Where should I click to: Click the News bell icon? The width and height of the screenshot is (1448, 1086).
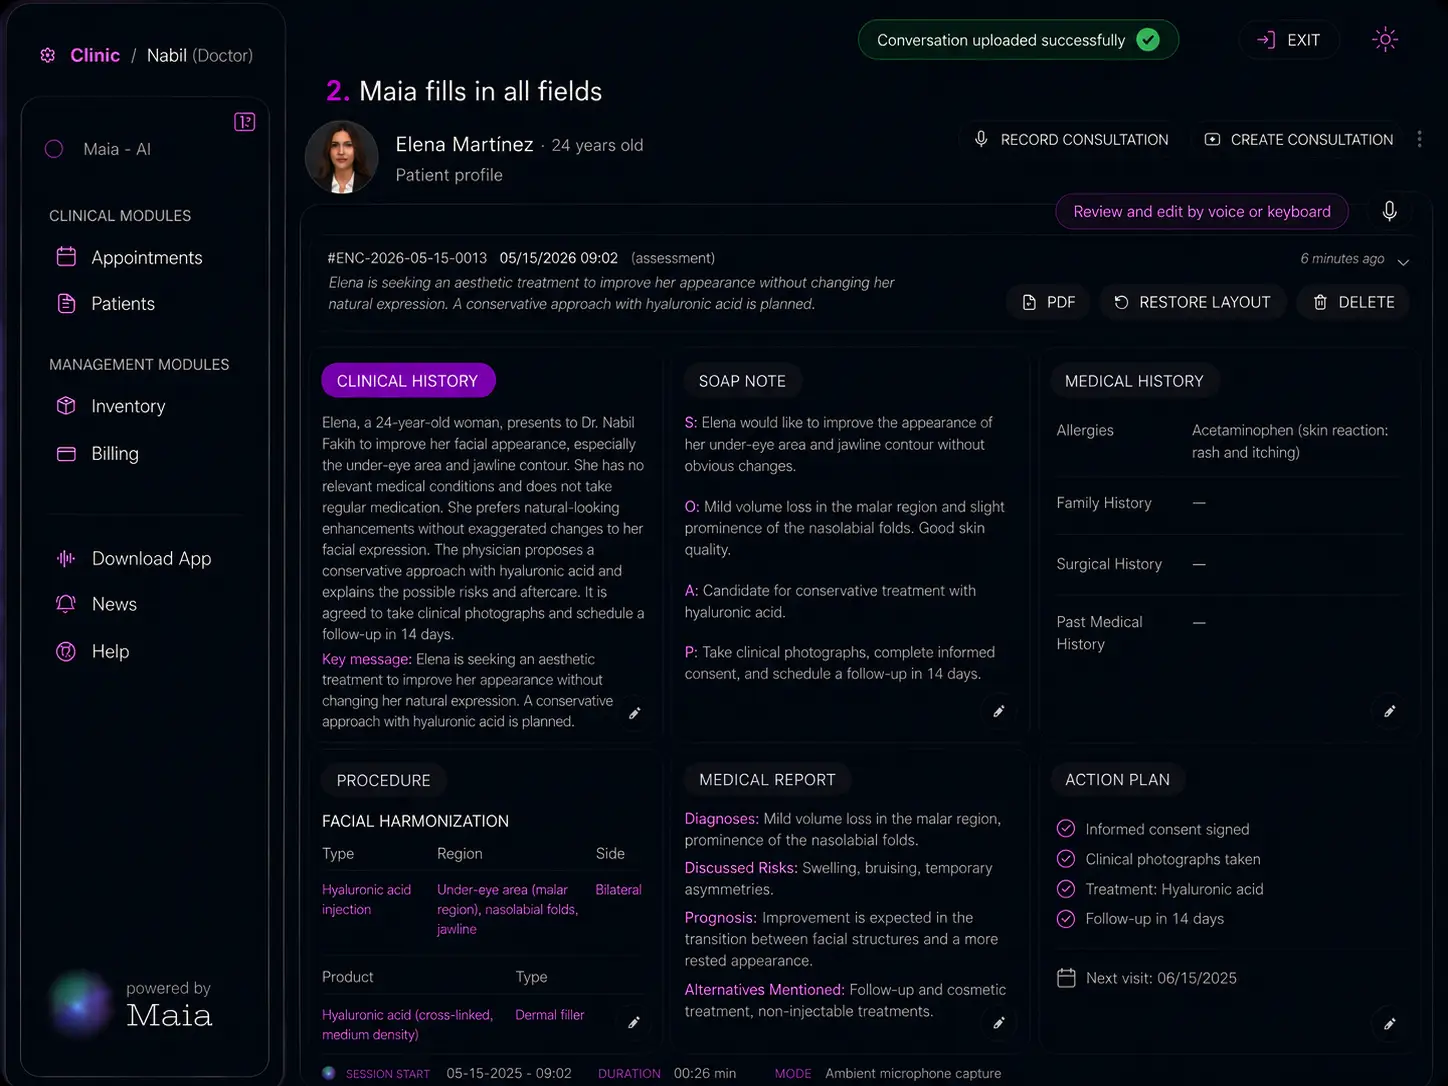pos(66,603)
